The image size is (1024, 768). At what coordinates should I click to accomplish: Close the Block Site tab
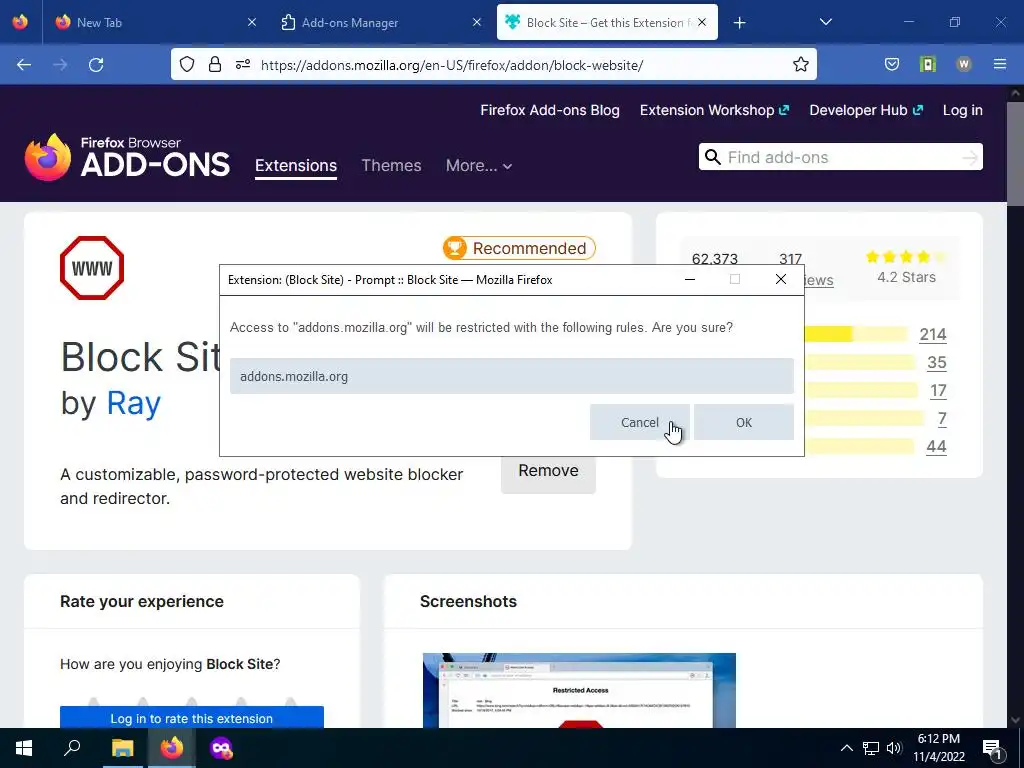702,22
